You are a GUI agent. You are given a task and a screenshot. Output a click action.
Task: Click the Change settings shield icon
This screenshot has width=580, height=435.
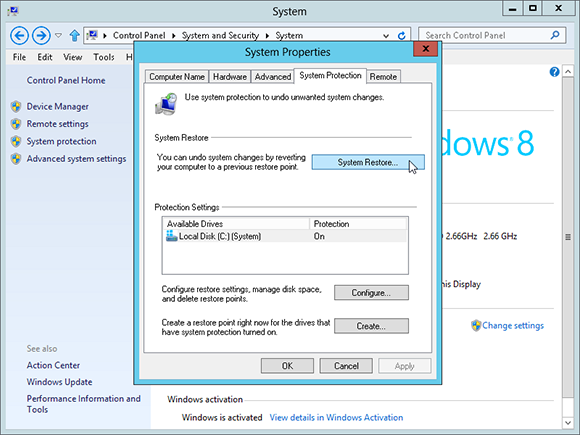(x=476, y=326)
